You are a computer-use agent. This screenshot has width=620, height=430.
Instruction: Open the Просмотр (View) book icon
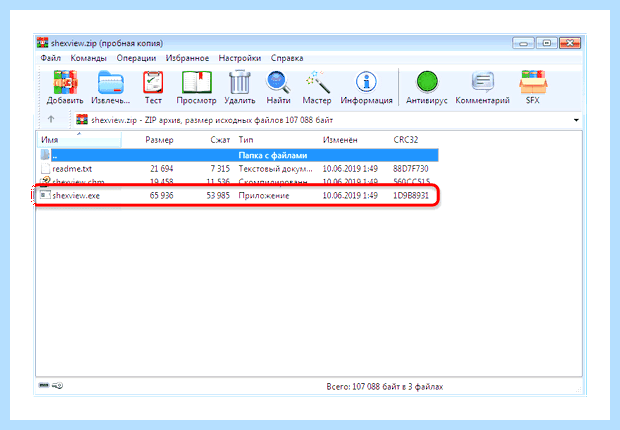(x=197, y=82)
